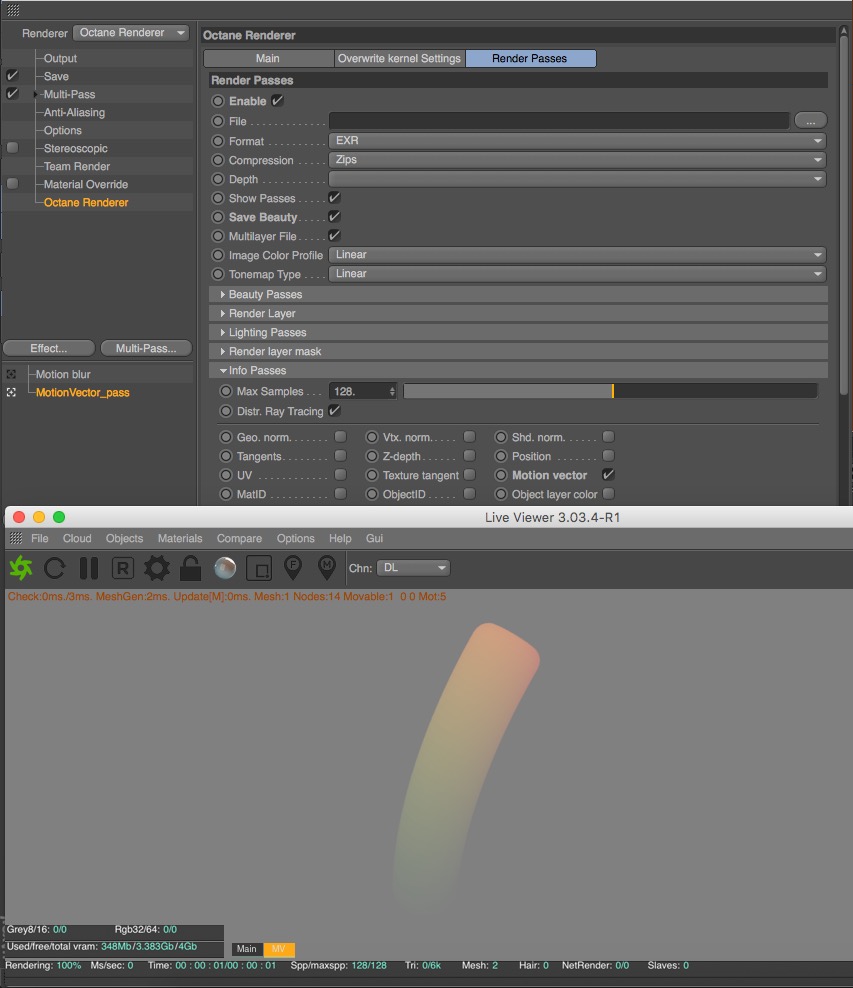The width and height of the screenshot is (853, 988).
Task: Open the Tonemap Type dropdown
Action: [577, 273]
